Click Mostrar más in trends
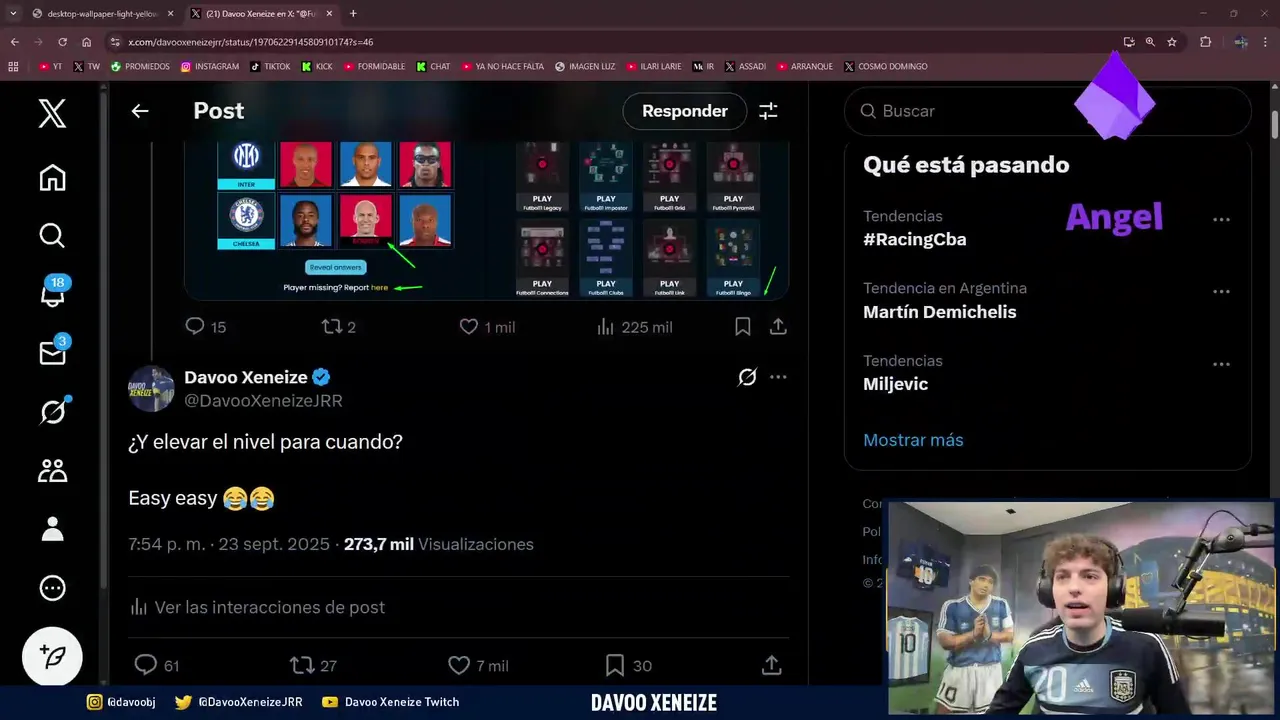The width and height of the screenshot is (1280, 720). click(913, 440)
